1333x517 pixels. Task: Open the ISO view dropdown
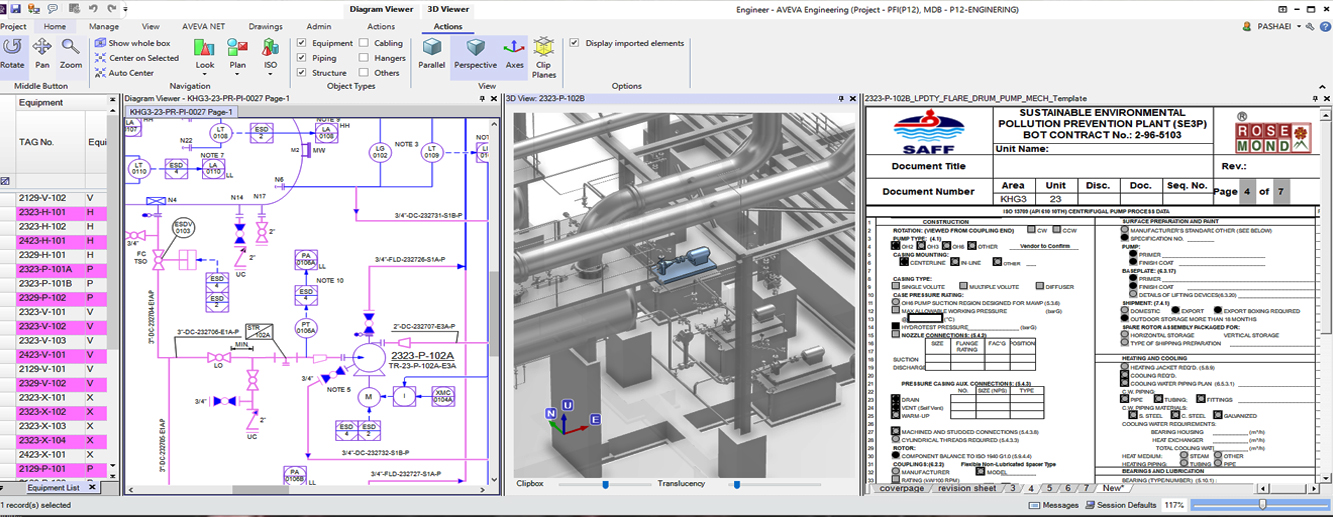coord(270,65)
